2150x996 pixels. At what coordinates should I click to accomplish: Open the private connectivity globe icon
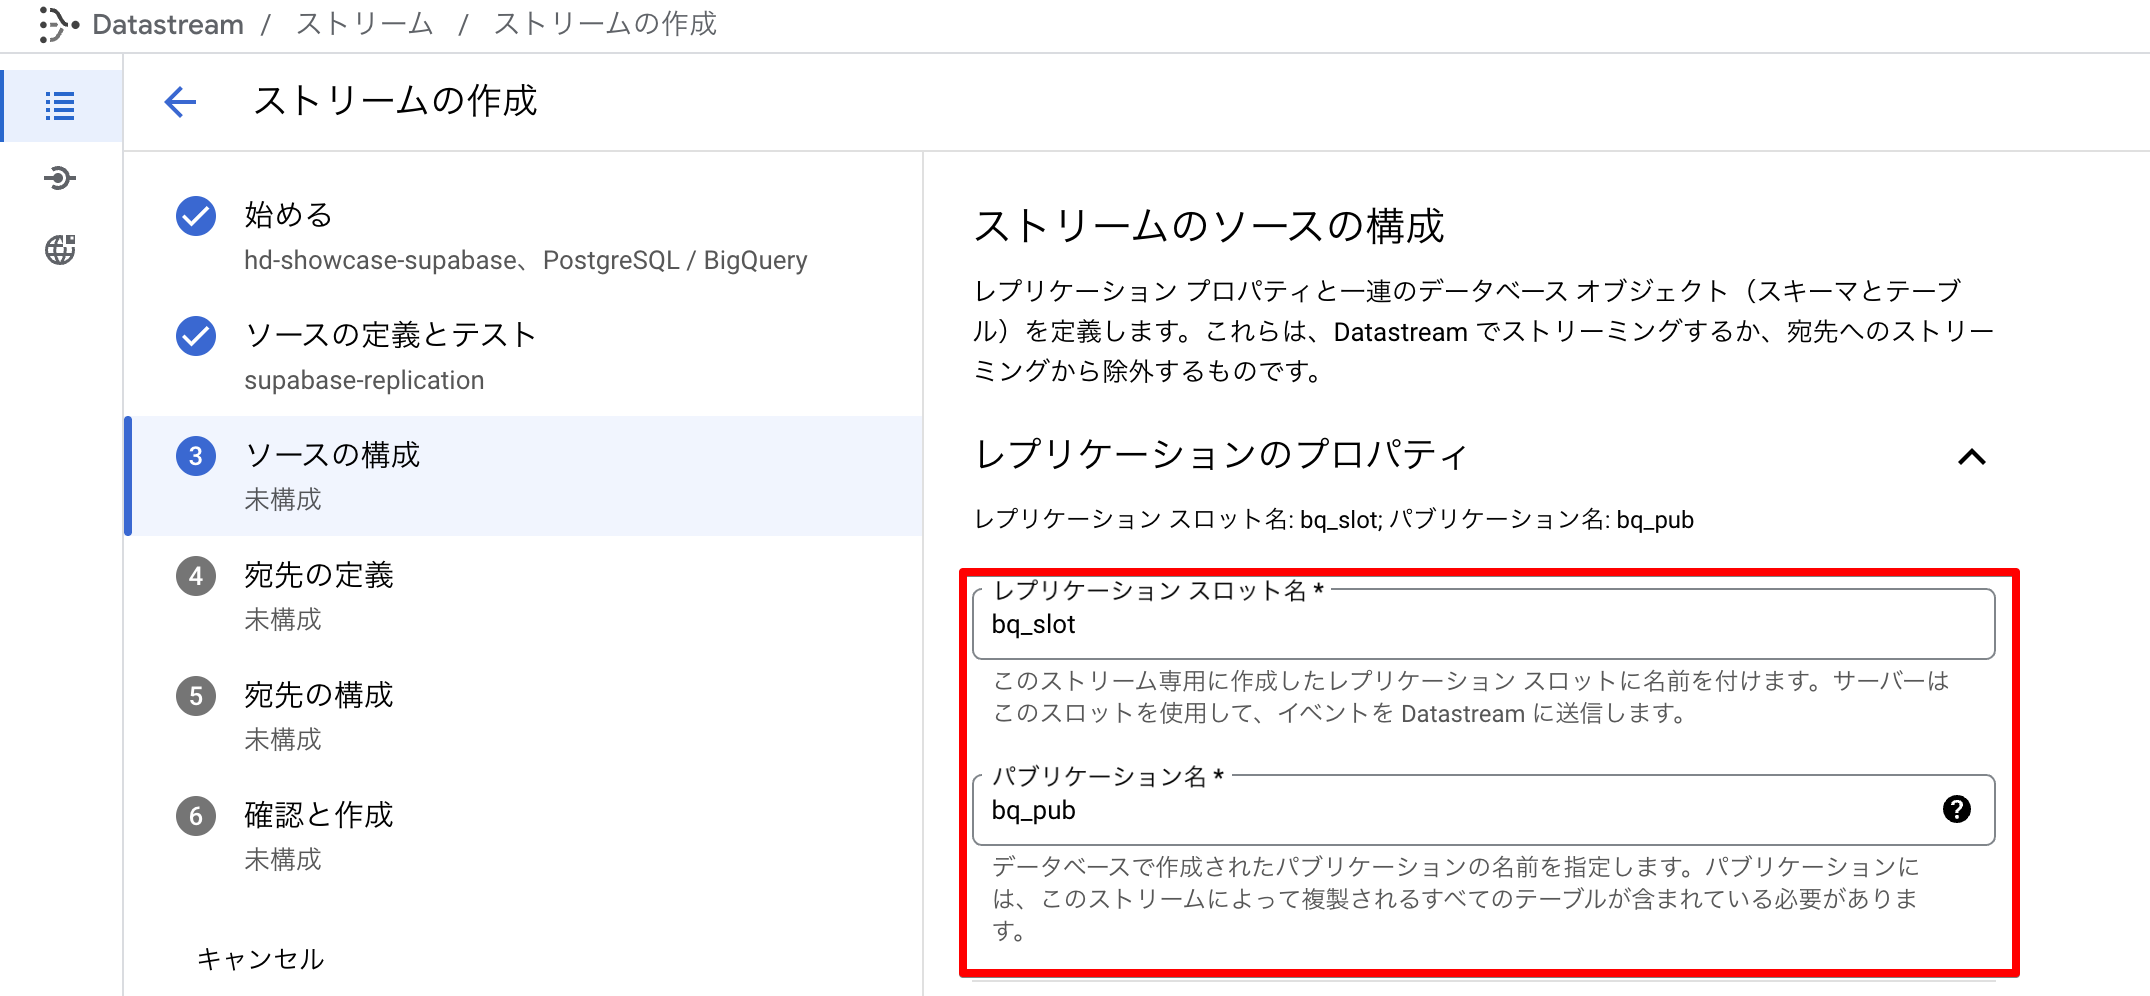pyautogui.click(x=60, y=250)
